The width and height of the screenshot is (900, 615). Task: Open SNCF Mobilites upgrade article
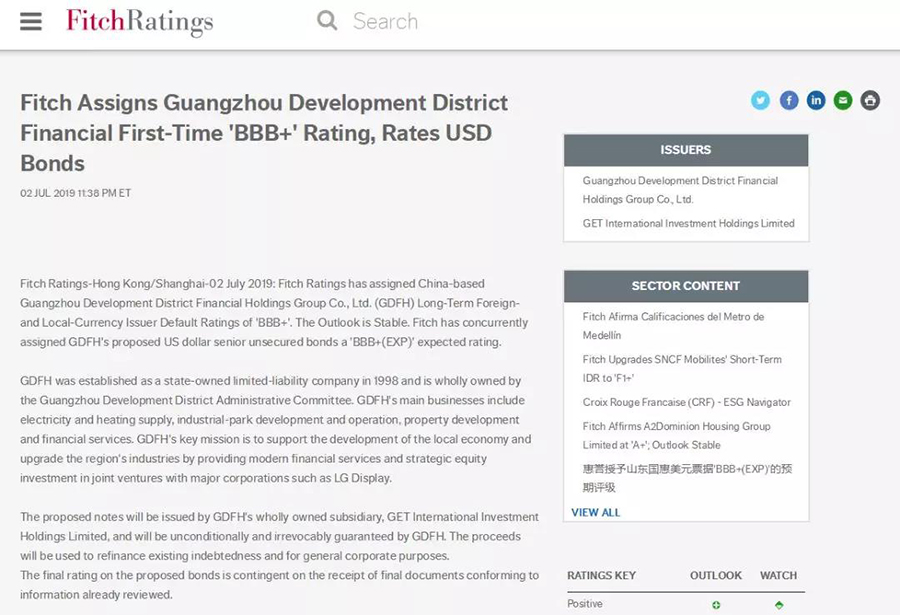pos(682,368)
